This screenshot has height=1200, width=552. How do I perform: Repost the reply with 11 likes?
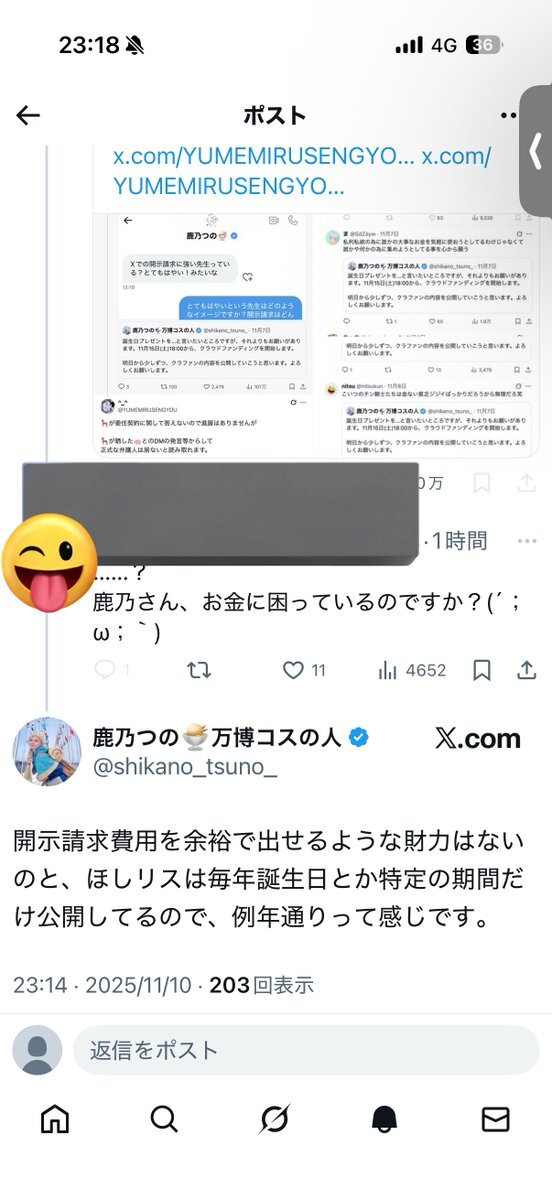tap(199, 670)
